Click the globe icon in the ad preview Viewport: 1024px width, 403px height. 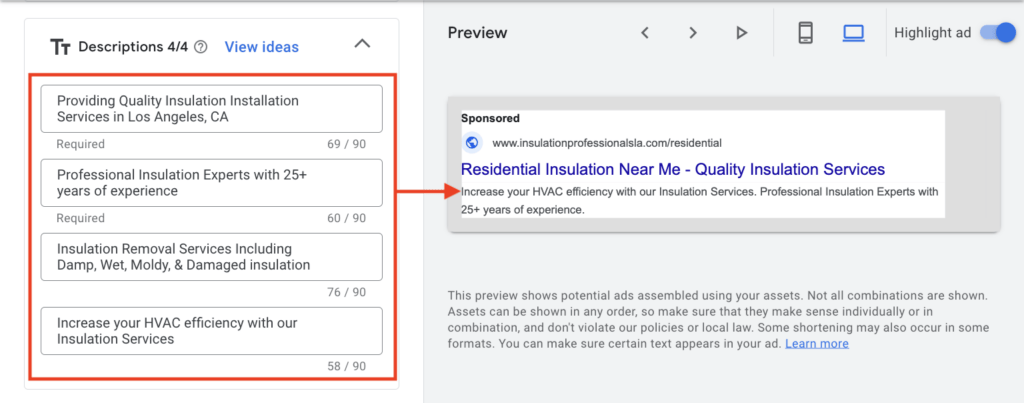(472, 142)
